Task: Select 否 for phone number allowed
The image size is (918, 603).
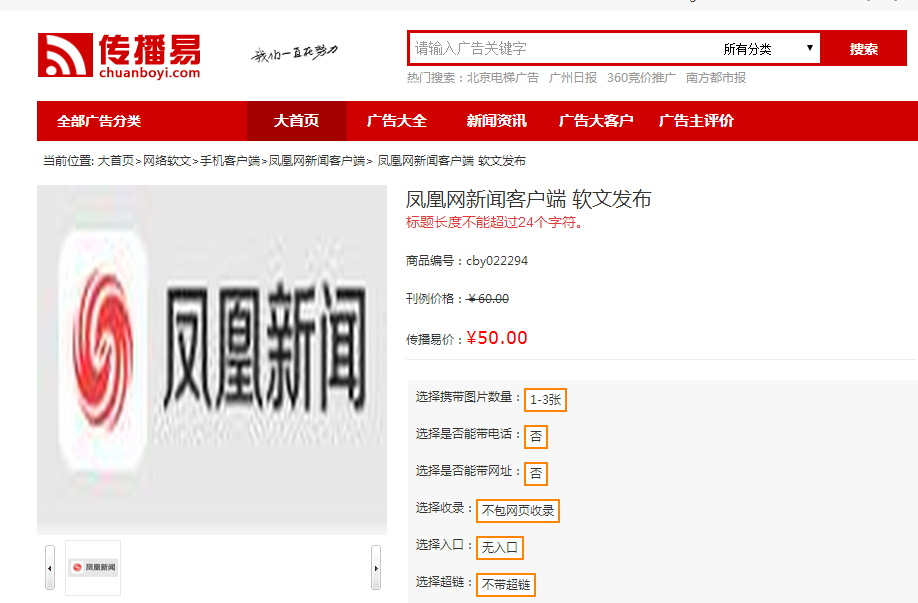Action: tap(535, 436)
